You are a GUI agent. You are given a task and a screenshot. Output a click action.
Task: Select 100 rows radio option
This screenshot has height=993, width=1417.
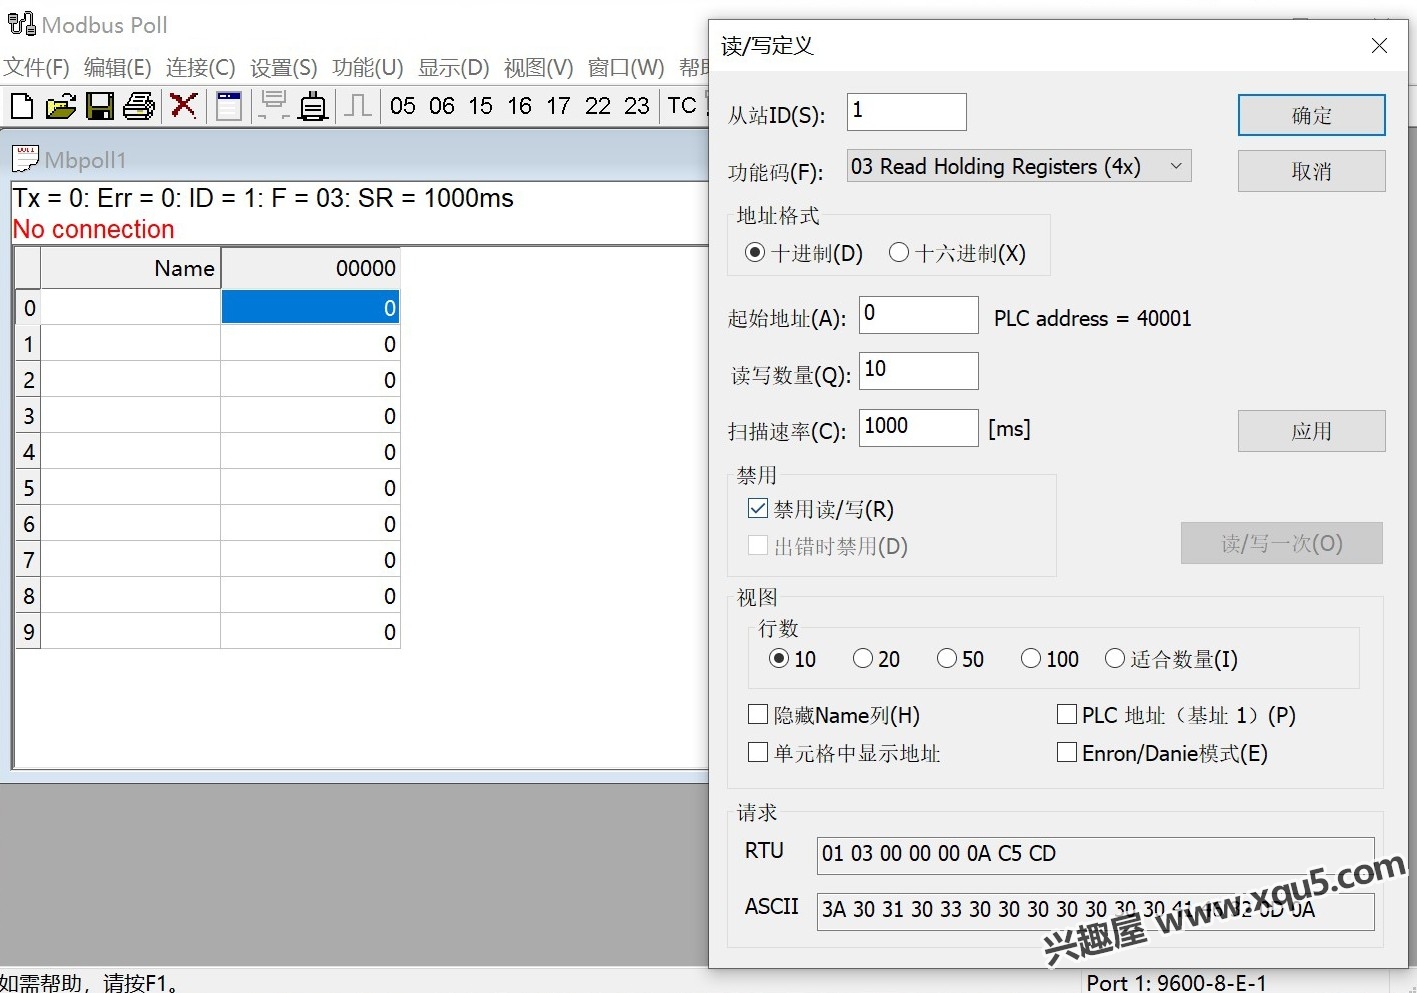[x=1031, y=658]
